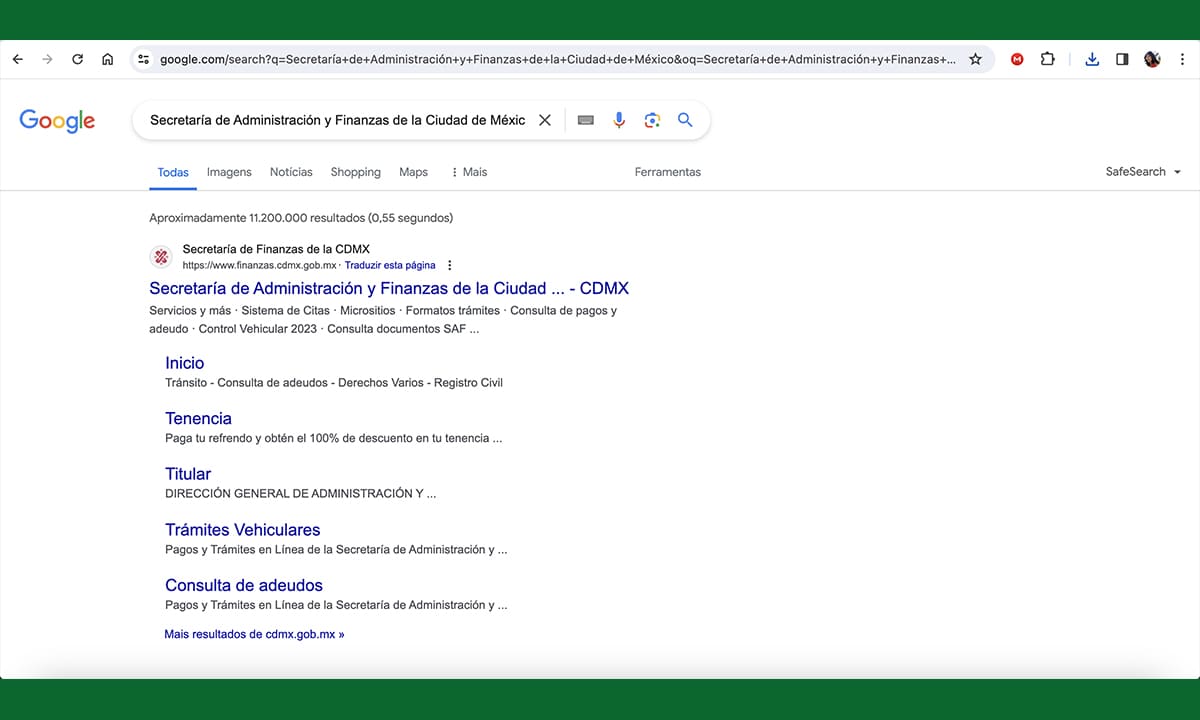1200x720 pixels.
Task: Click the Tránsito - Consulta de adeudos snippet
Action: click(x=334, y=383)
